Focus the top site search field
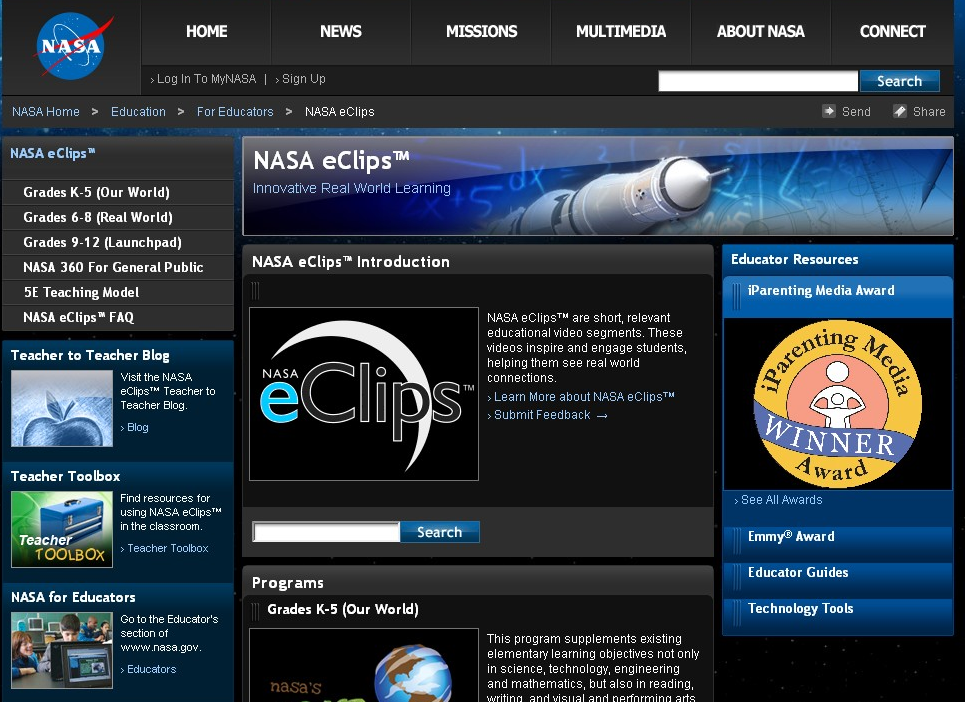The image size is (965, 702). 758,81
